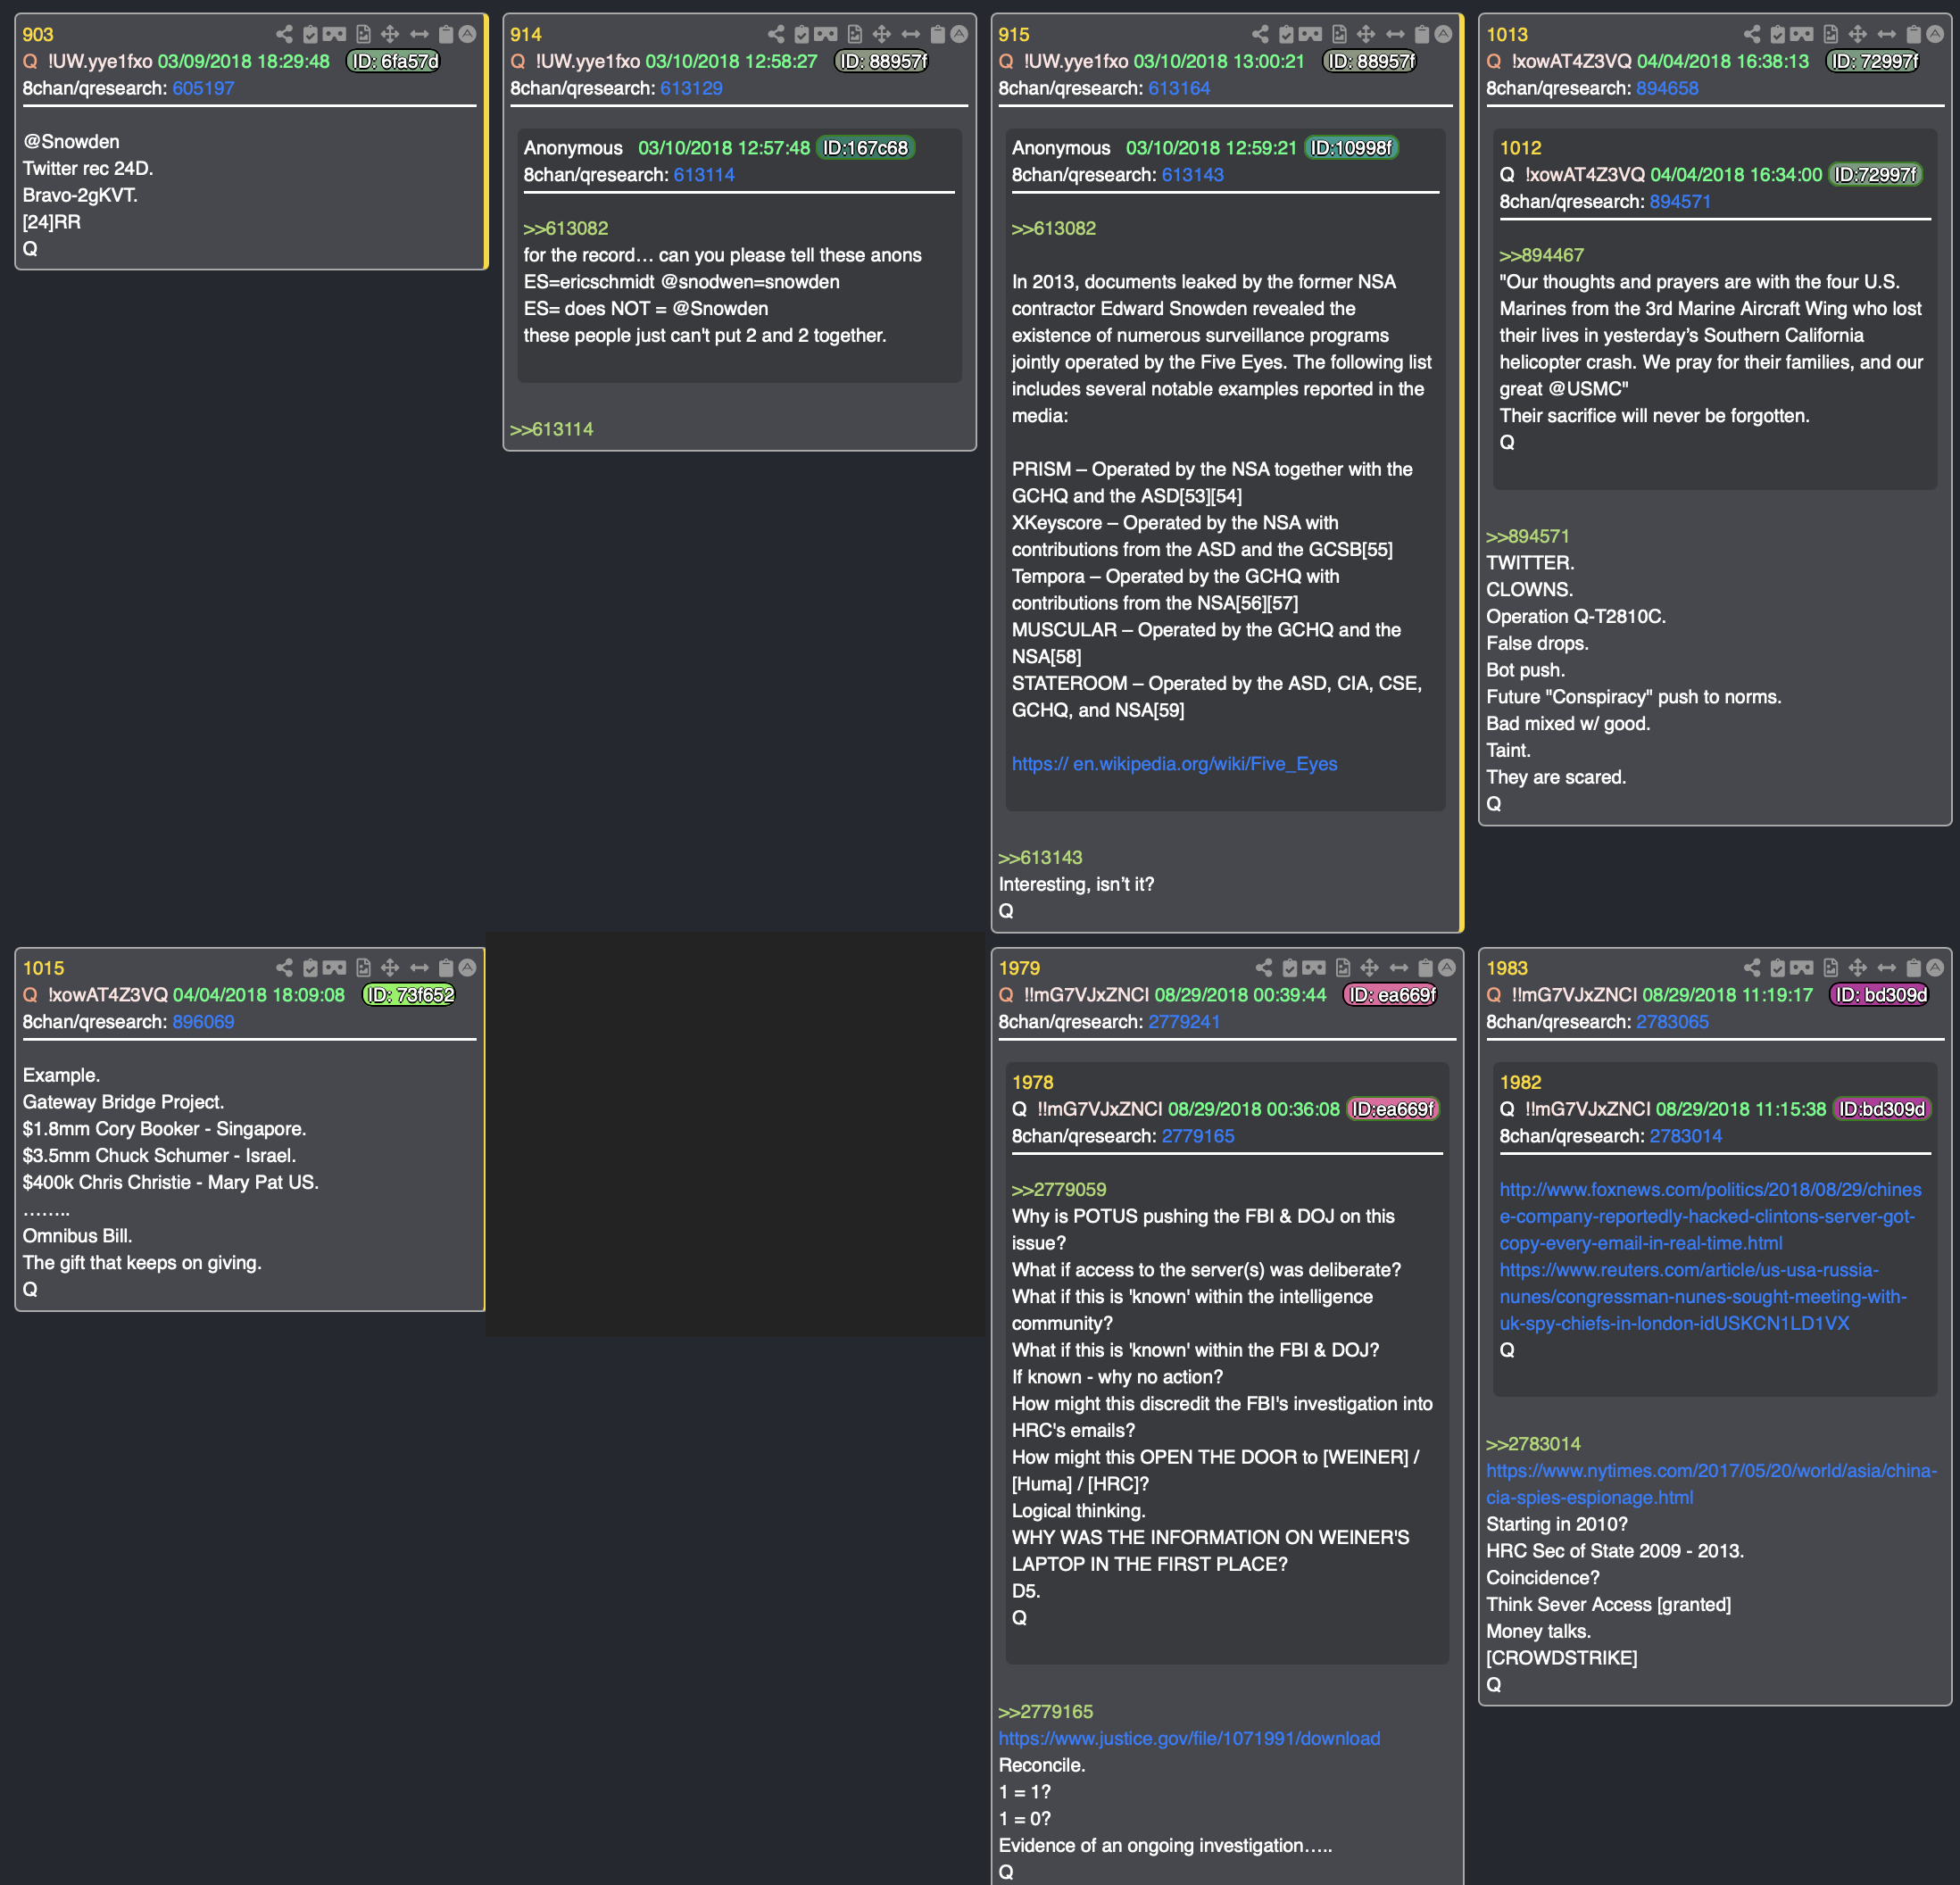This screenshot has width=1960, height=1885.
Task: Open 8chan post link 896069
Action: 203,1022
